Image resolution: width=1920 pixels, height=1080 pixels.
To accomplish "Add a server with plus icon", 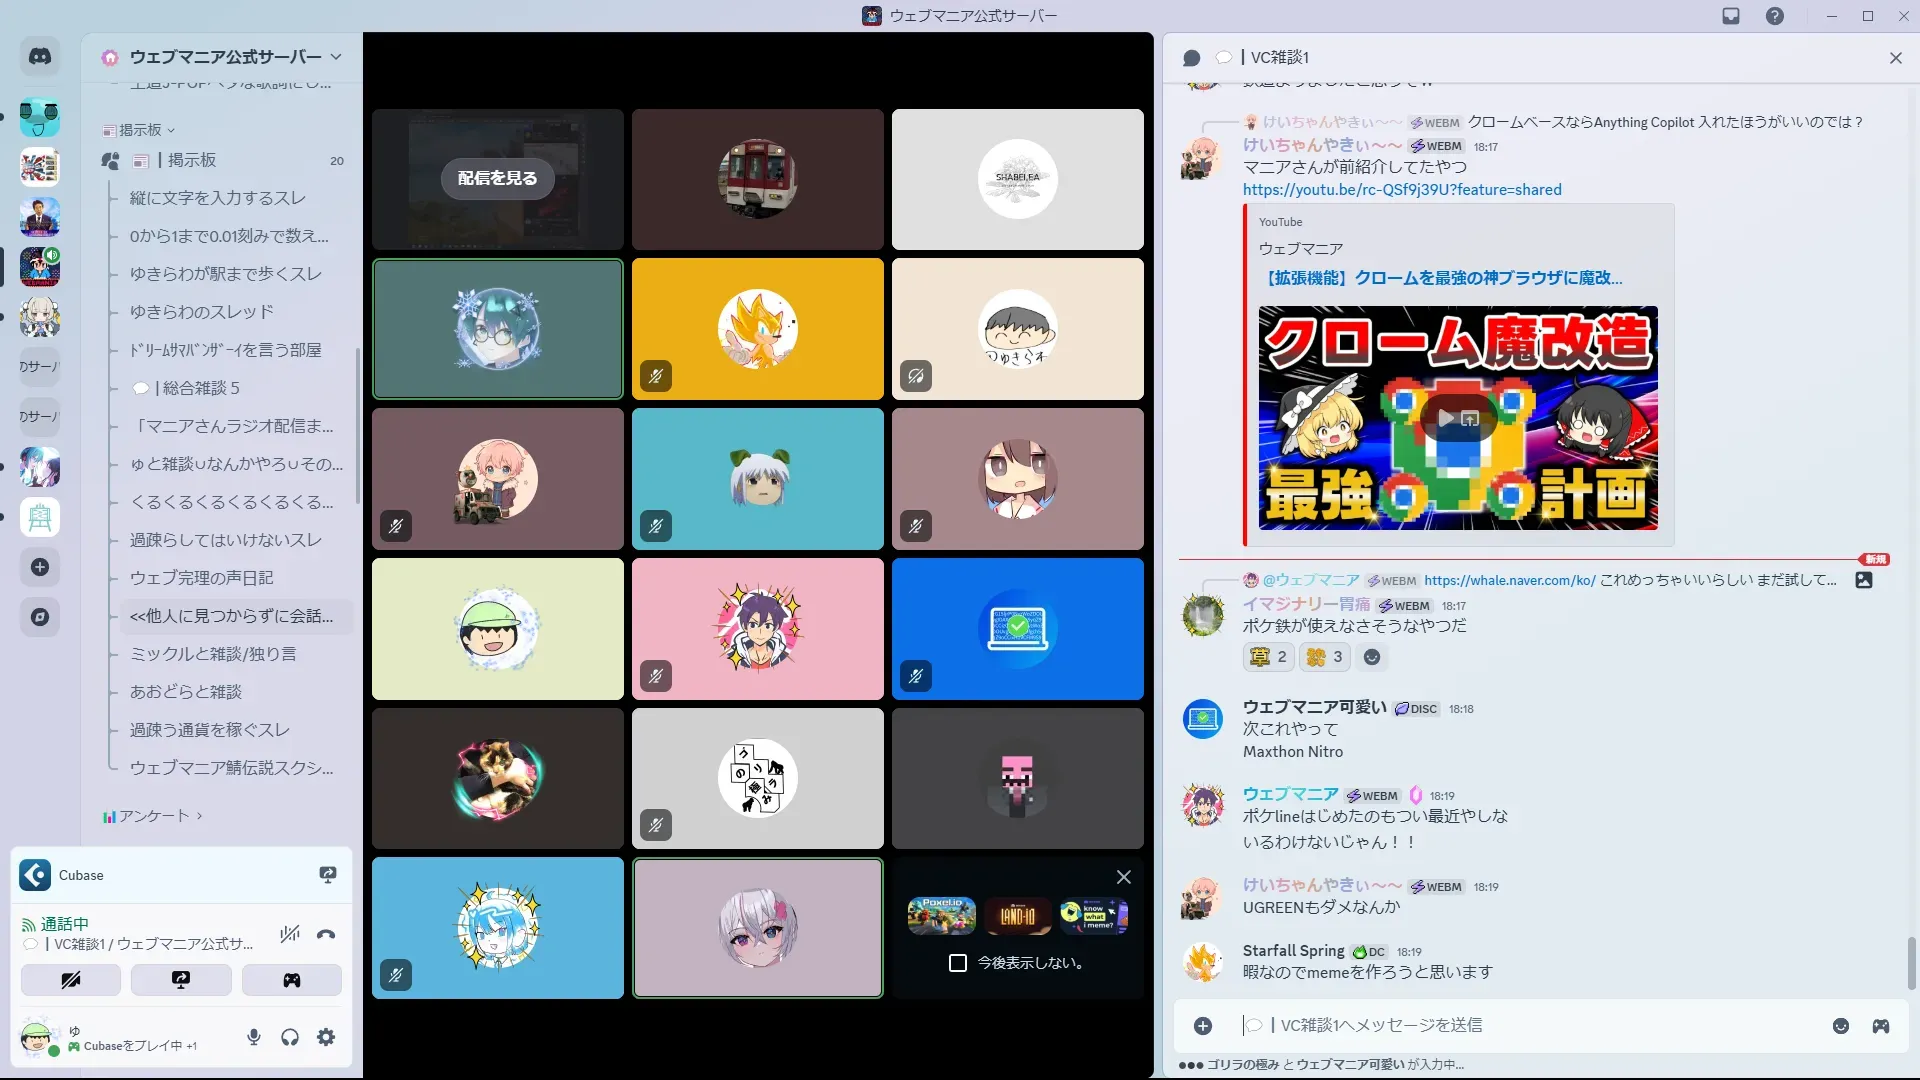I will pyautogui.click(x=40, y=567).
